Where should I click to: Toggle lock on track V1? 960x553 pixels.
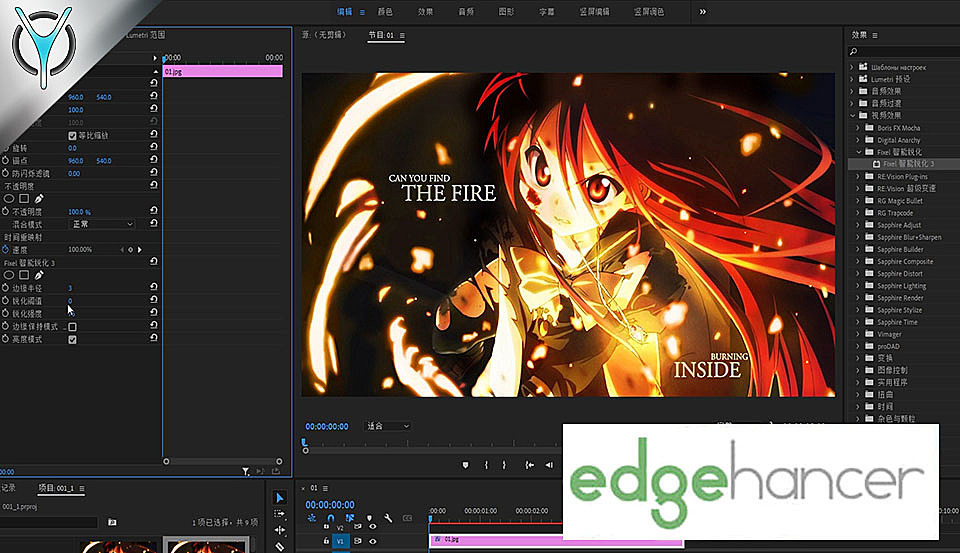(326, 541)
